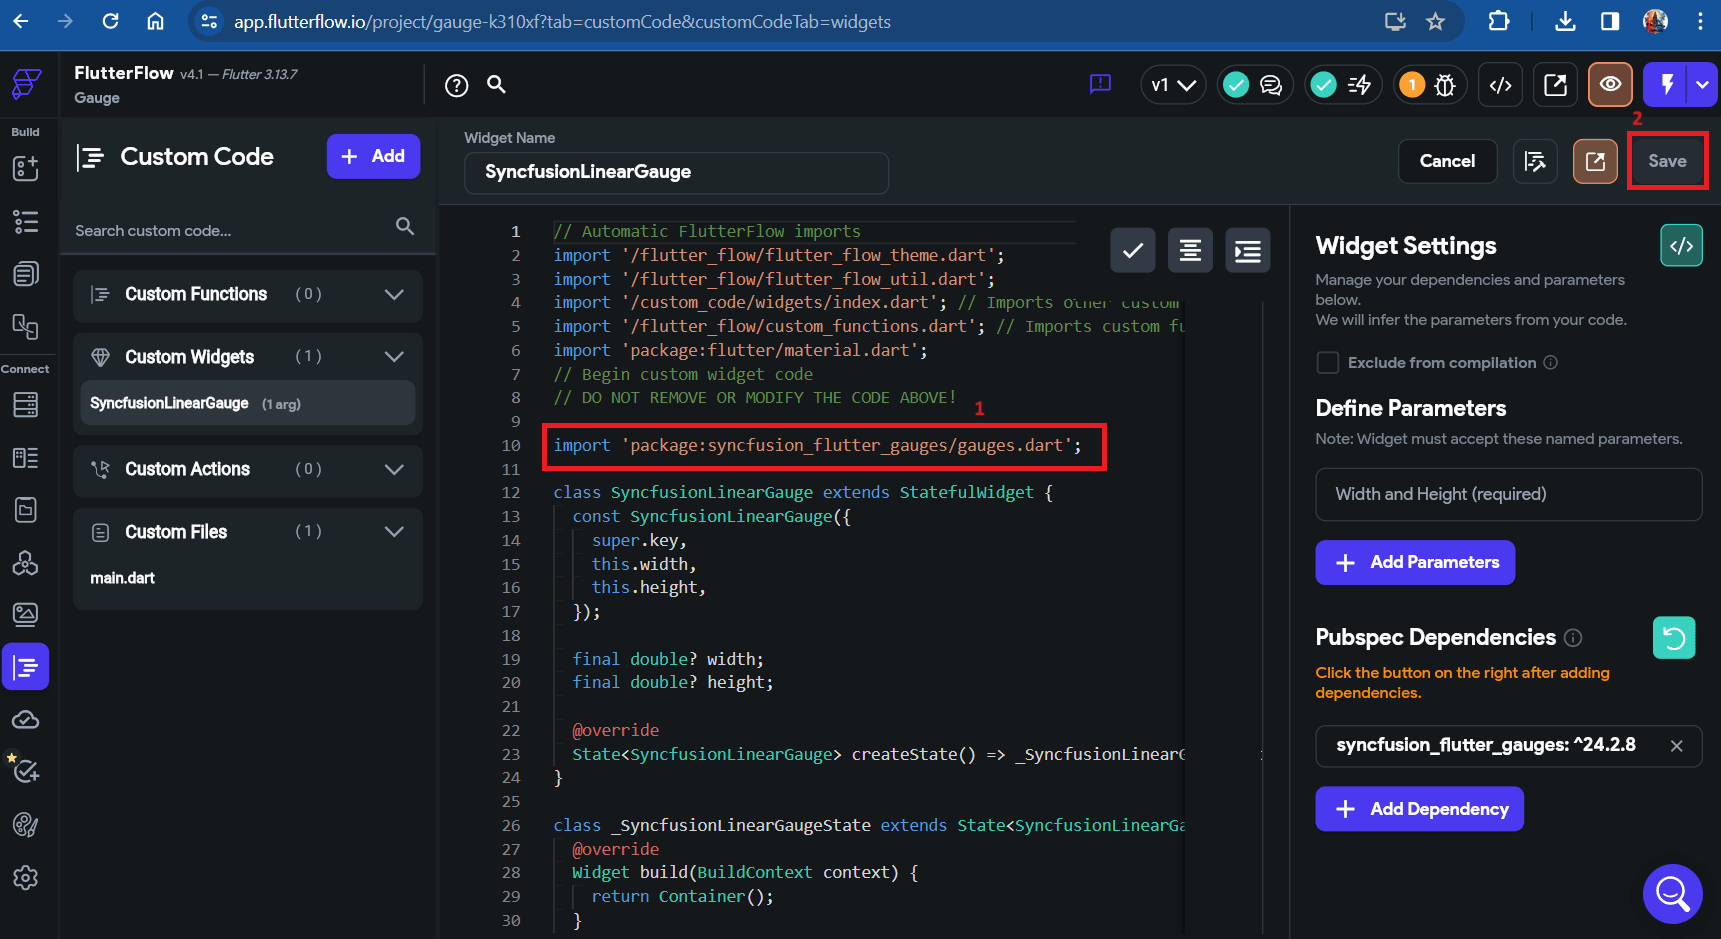This screenshot has height=939, width=1721.
Task: Bookmark page with star icon
Action: coord(1435,21)
